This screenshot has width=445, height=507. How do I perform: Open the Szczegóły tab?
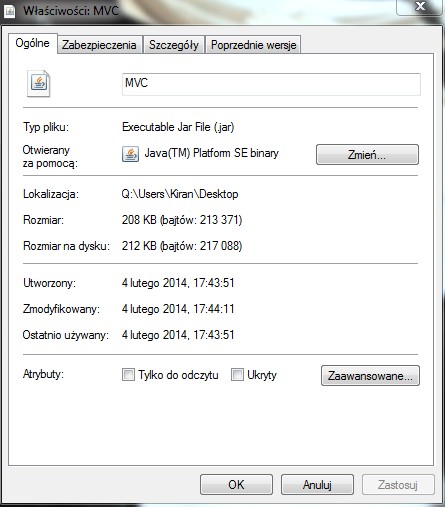click(174, 45)
